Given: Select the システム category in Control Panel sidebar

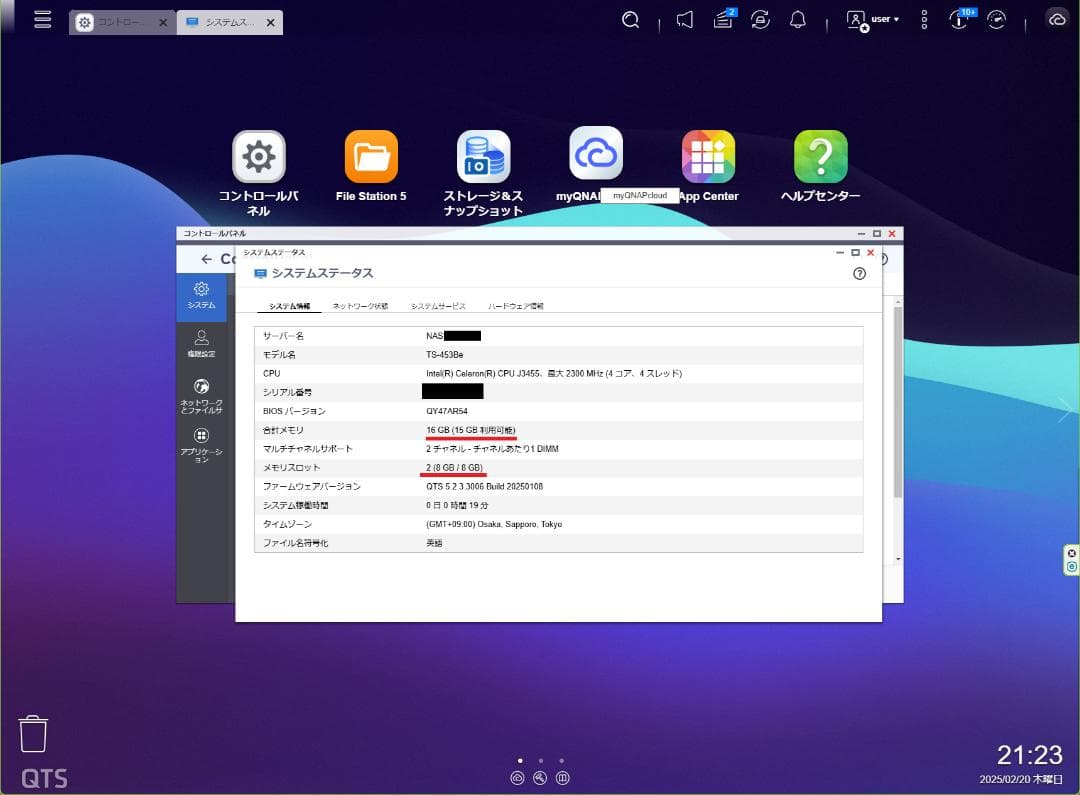Looking at the screenshot, I should (x=200, y=295).
